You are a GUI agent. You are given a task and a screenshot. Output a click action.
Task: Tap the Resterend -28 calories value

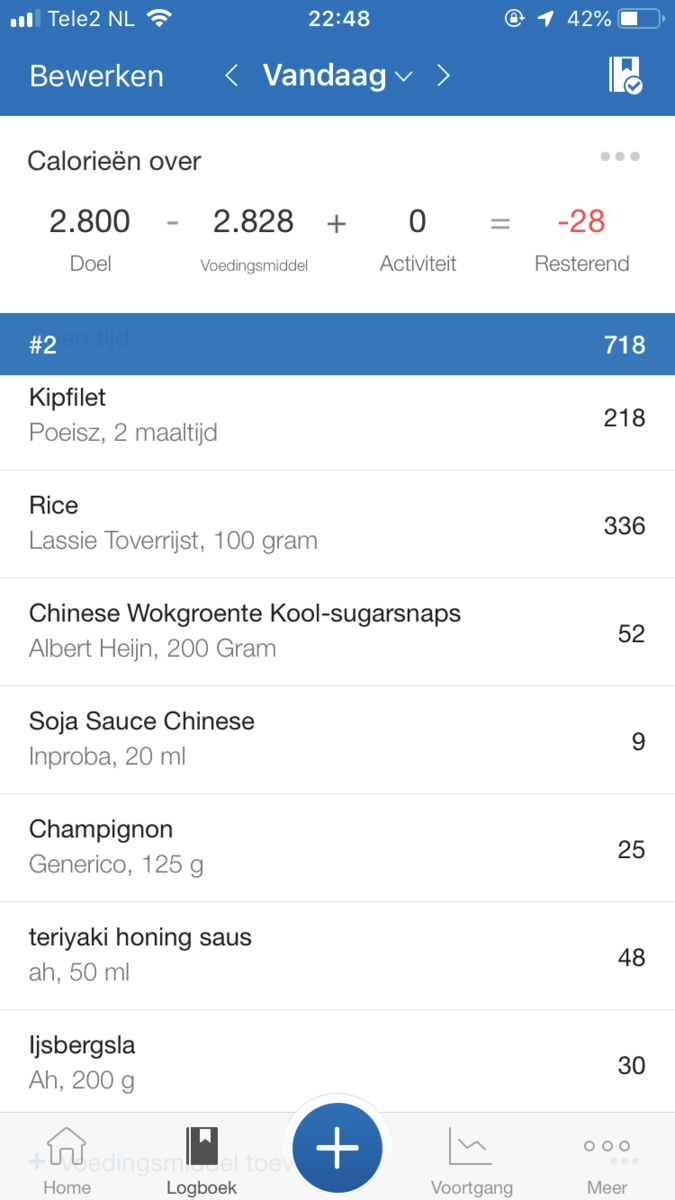[582, 222]
